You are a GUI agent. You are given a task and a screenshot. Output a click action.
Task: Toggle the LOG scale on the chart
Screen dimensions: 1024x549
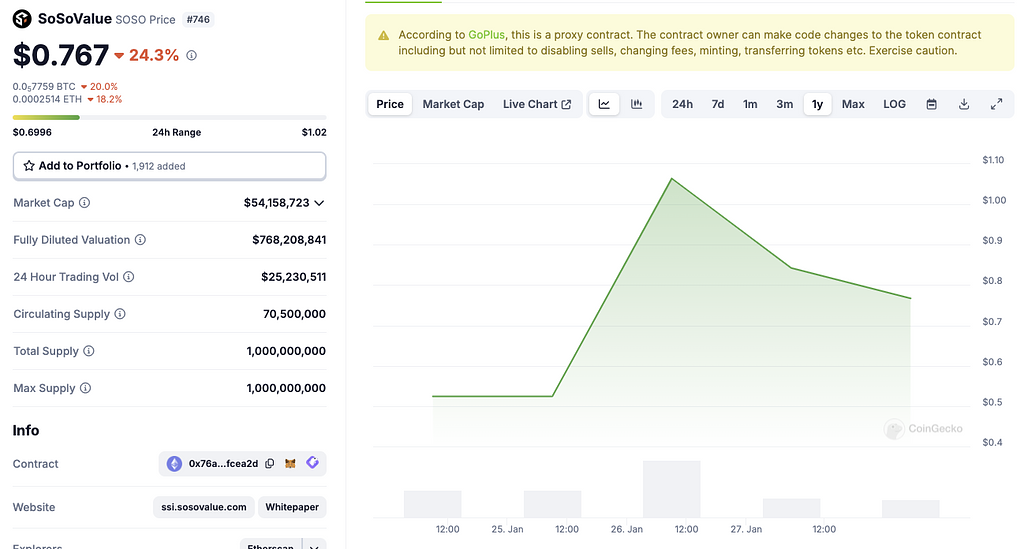[x=894, y=104]
